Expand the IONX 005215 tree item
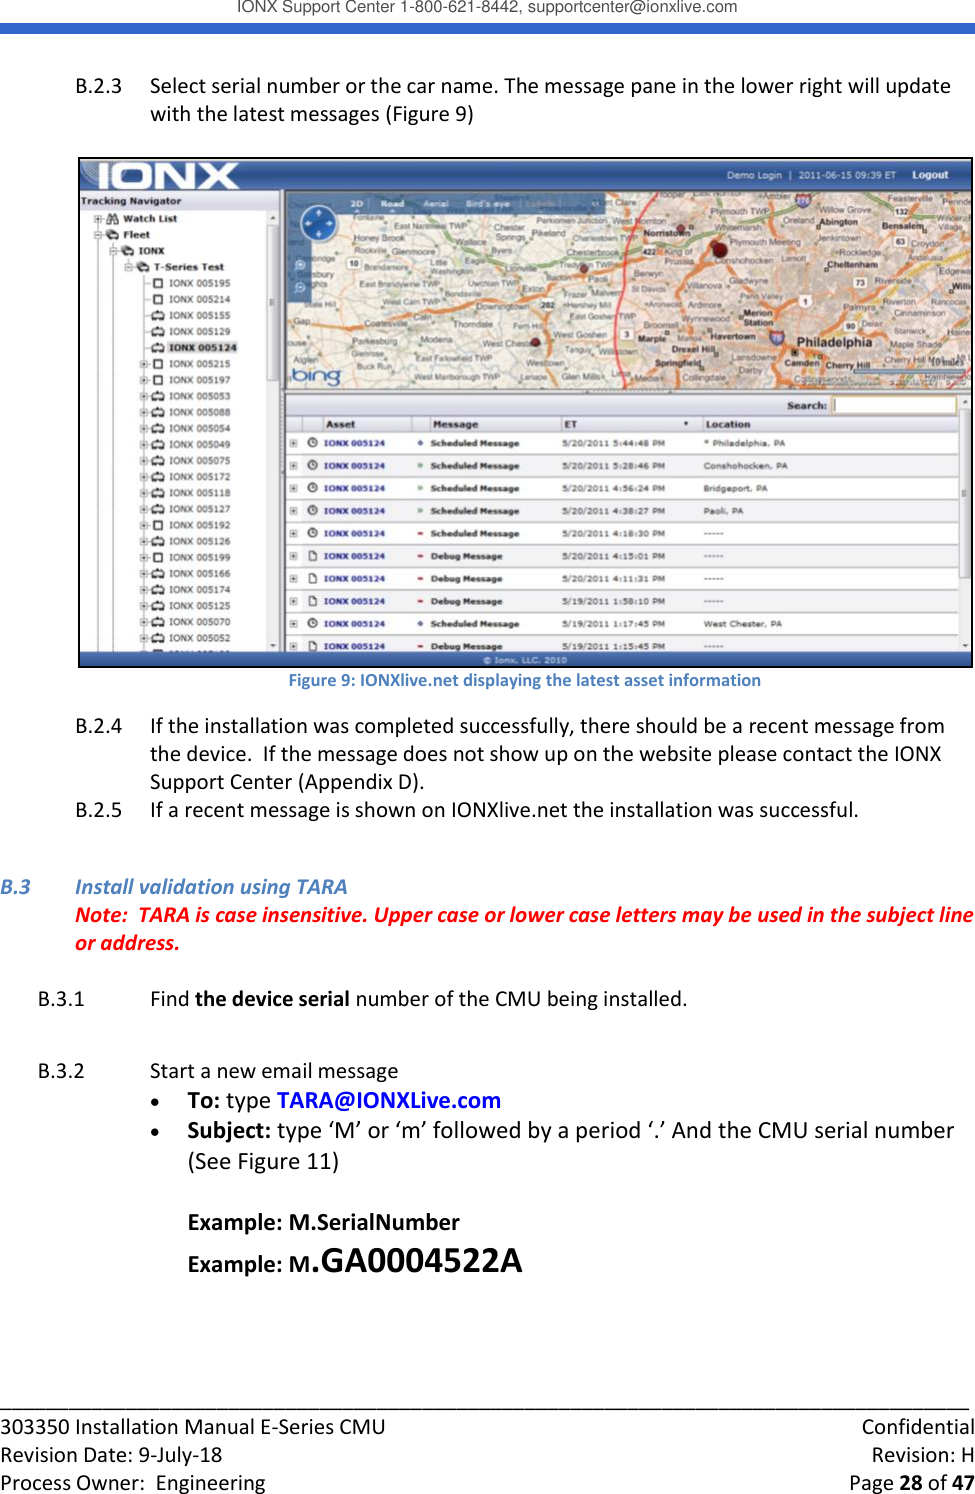Image resolution: width=975 pixels, height=1494 pixels. tap(144, 364)
